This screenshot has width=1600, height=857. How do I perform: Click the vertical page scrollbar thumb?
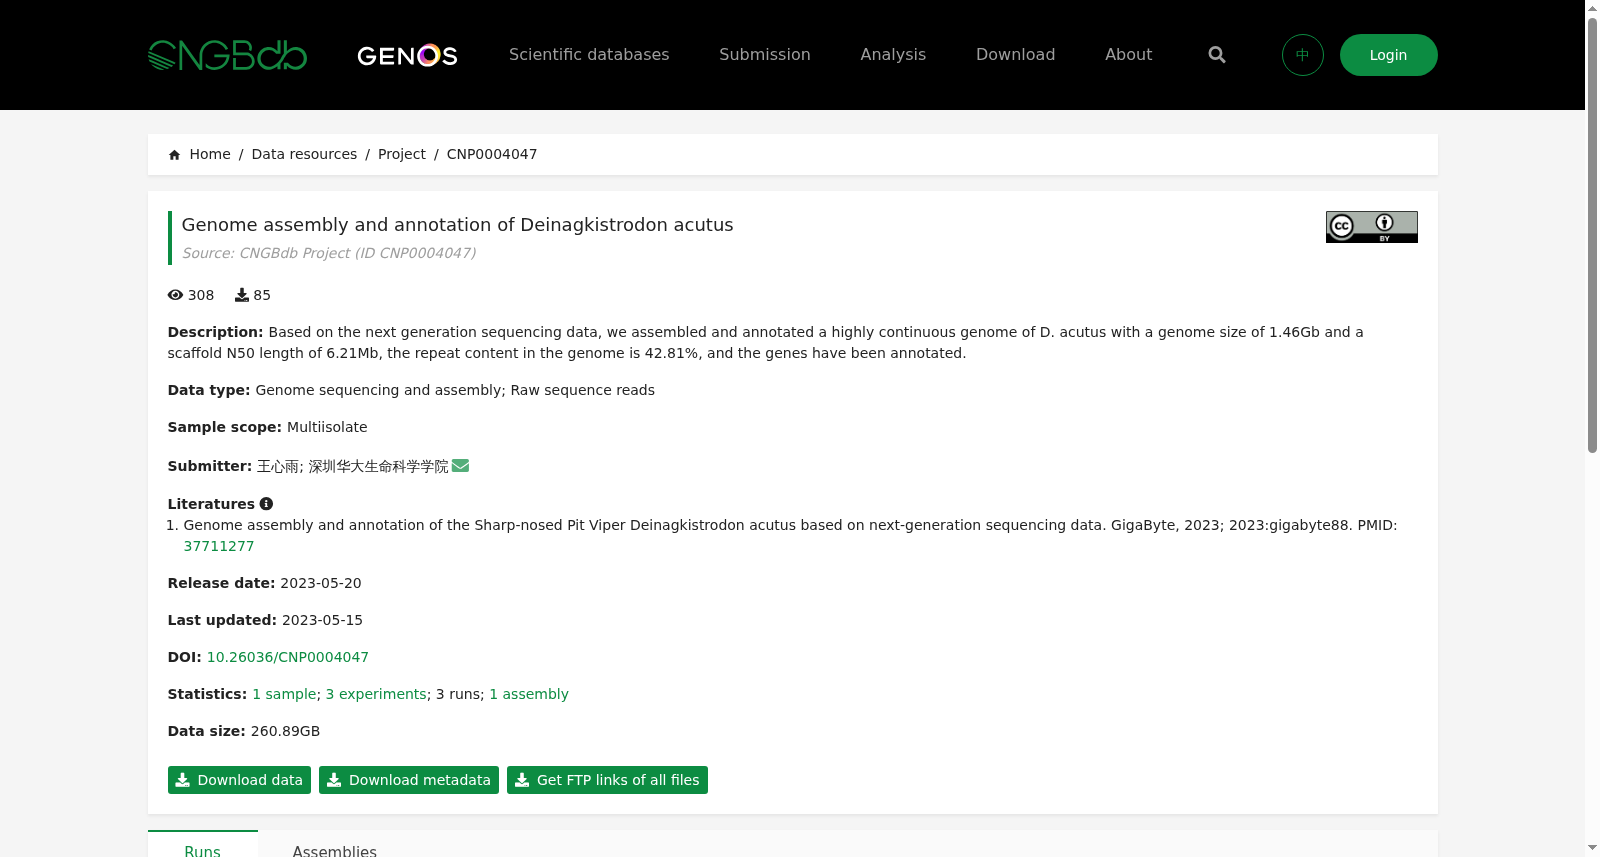coord(1592,235)
